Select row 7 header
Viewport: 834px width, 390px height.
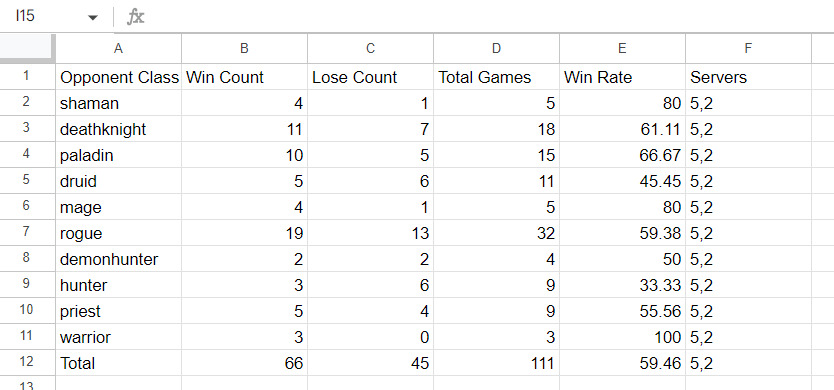[28, 233]
